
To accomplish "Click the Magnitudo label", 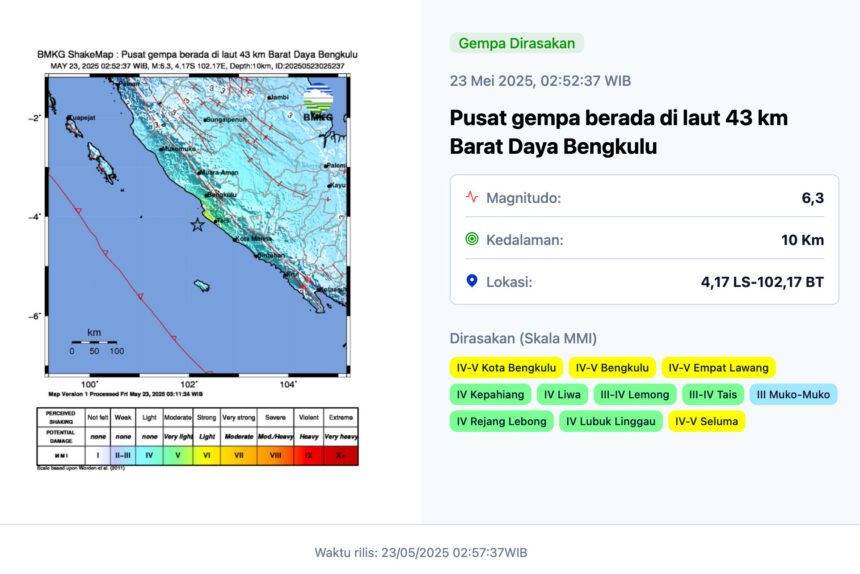I will (523, 198).
